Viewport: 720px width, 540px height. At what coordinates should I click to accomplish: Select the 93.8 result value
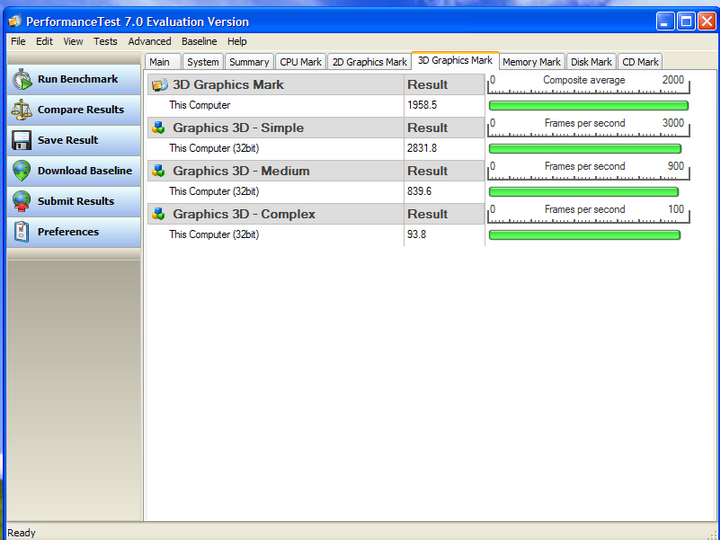click(416, 235)
